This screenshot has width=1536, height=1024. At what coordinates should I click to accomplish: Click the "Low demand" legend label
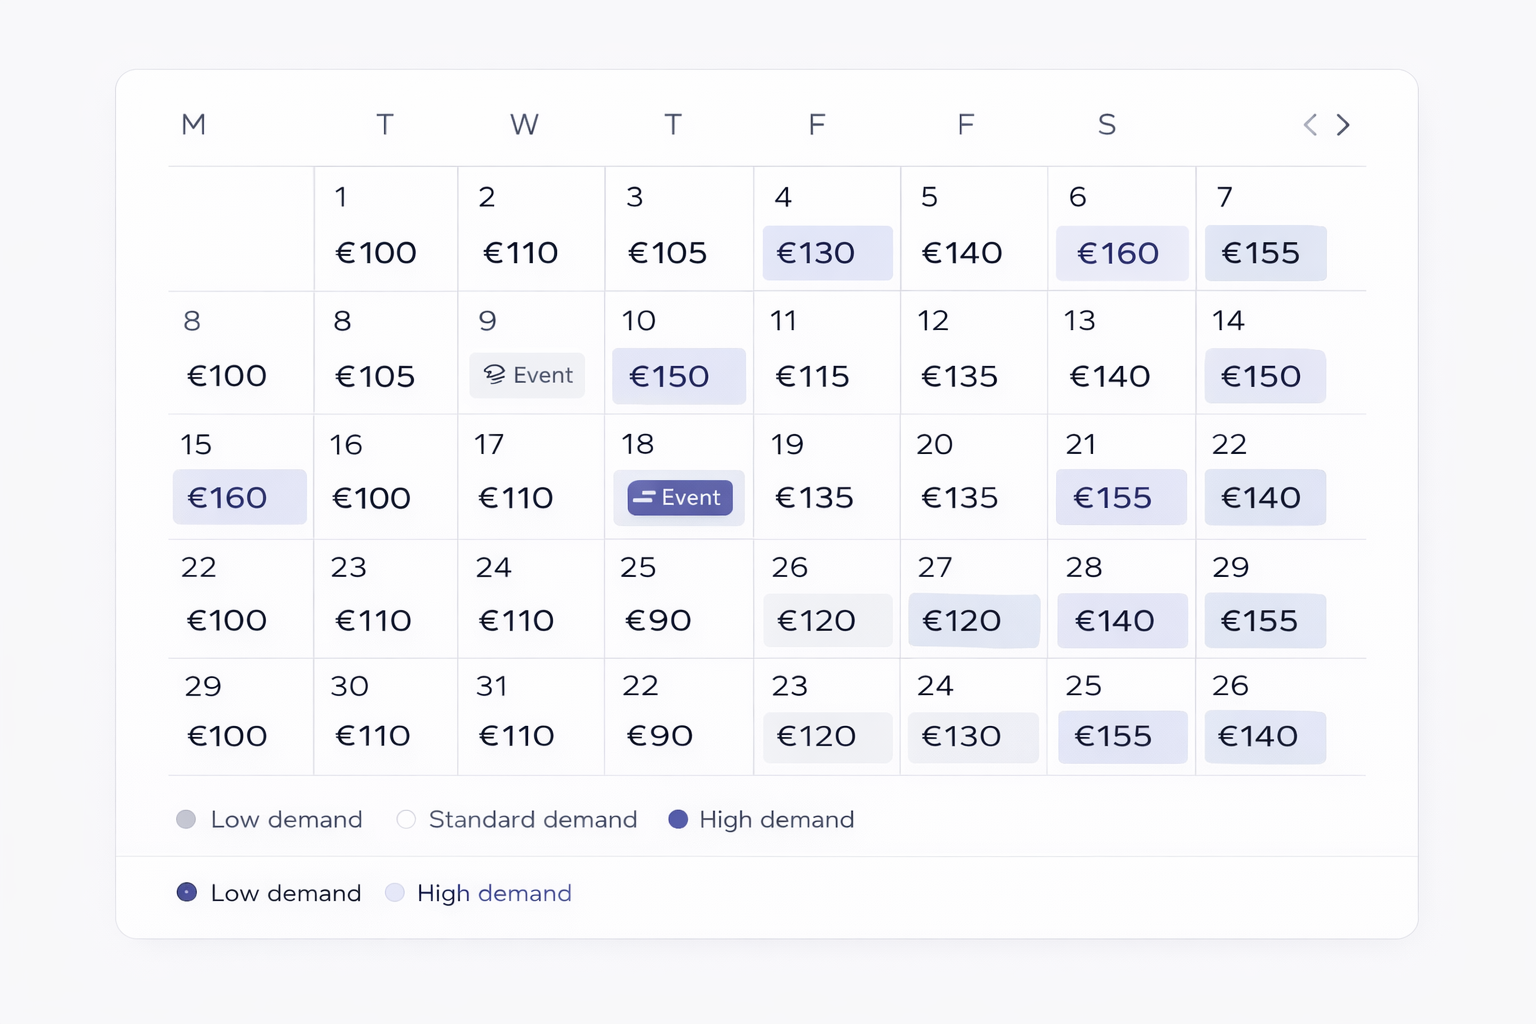click(x=286, y=819)
